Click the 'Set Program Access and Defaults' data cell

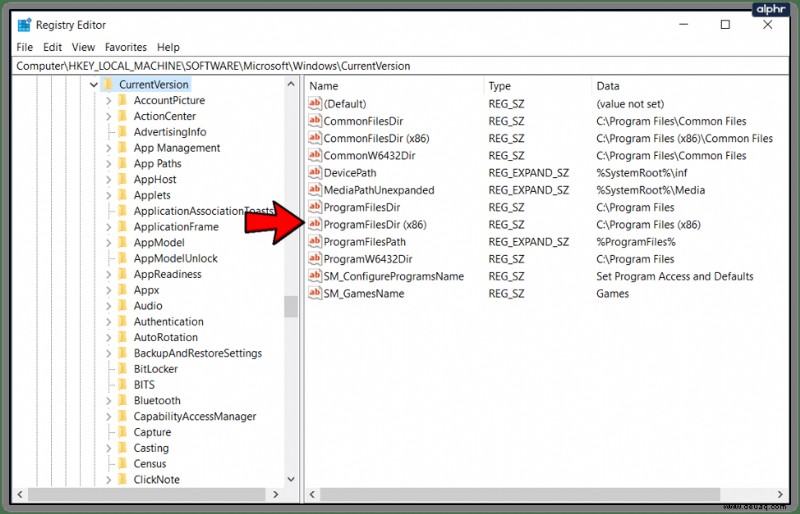coord(674,276)
